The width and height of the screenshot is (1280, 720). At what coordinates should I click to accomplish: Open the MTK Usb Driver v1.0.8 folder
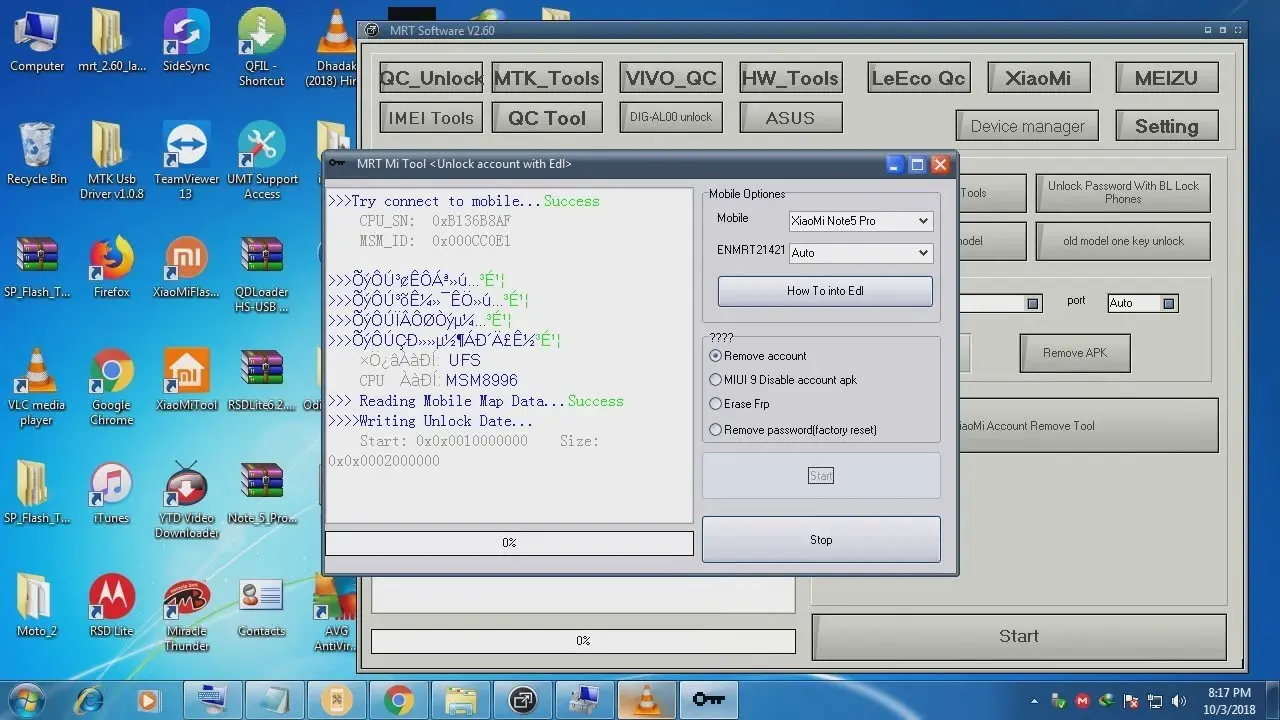coord(112,160)
